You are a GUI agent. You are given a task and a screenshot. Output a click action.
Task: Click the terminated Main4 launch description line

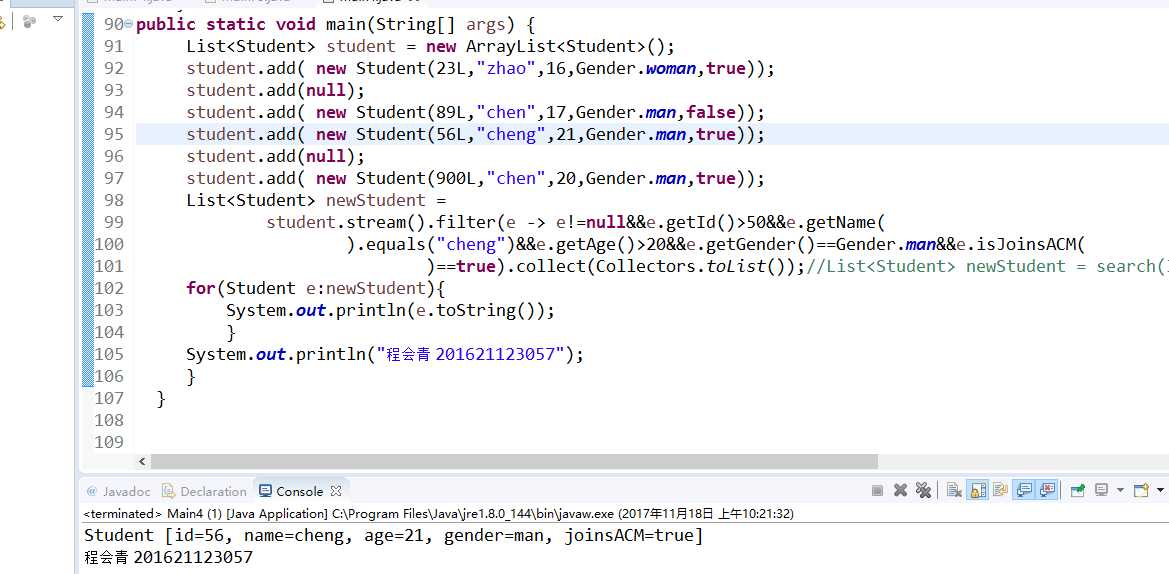tap(438, 514)
